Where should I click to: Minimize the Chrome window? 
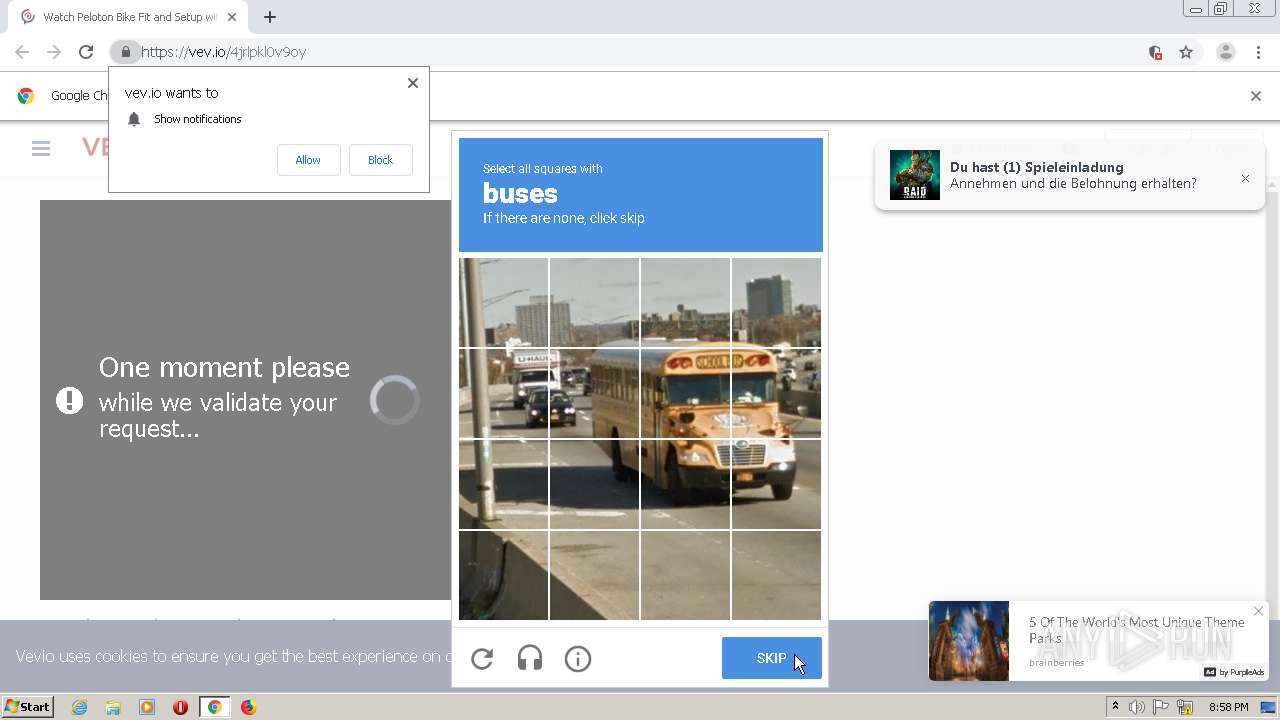click(x=1196, y=9)
